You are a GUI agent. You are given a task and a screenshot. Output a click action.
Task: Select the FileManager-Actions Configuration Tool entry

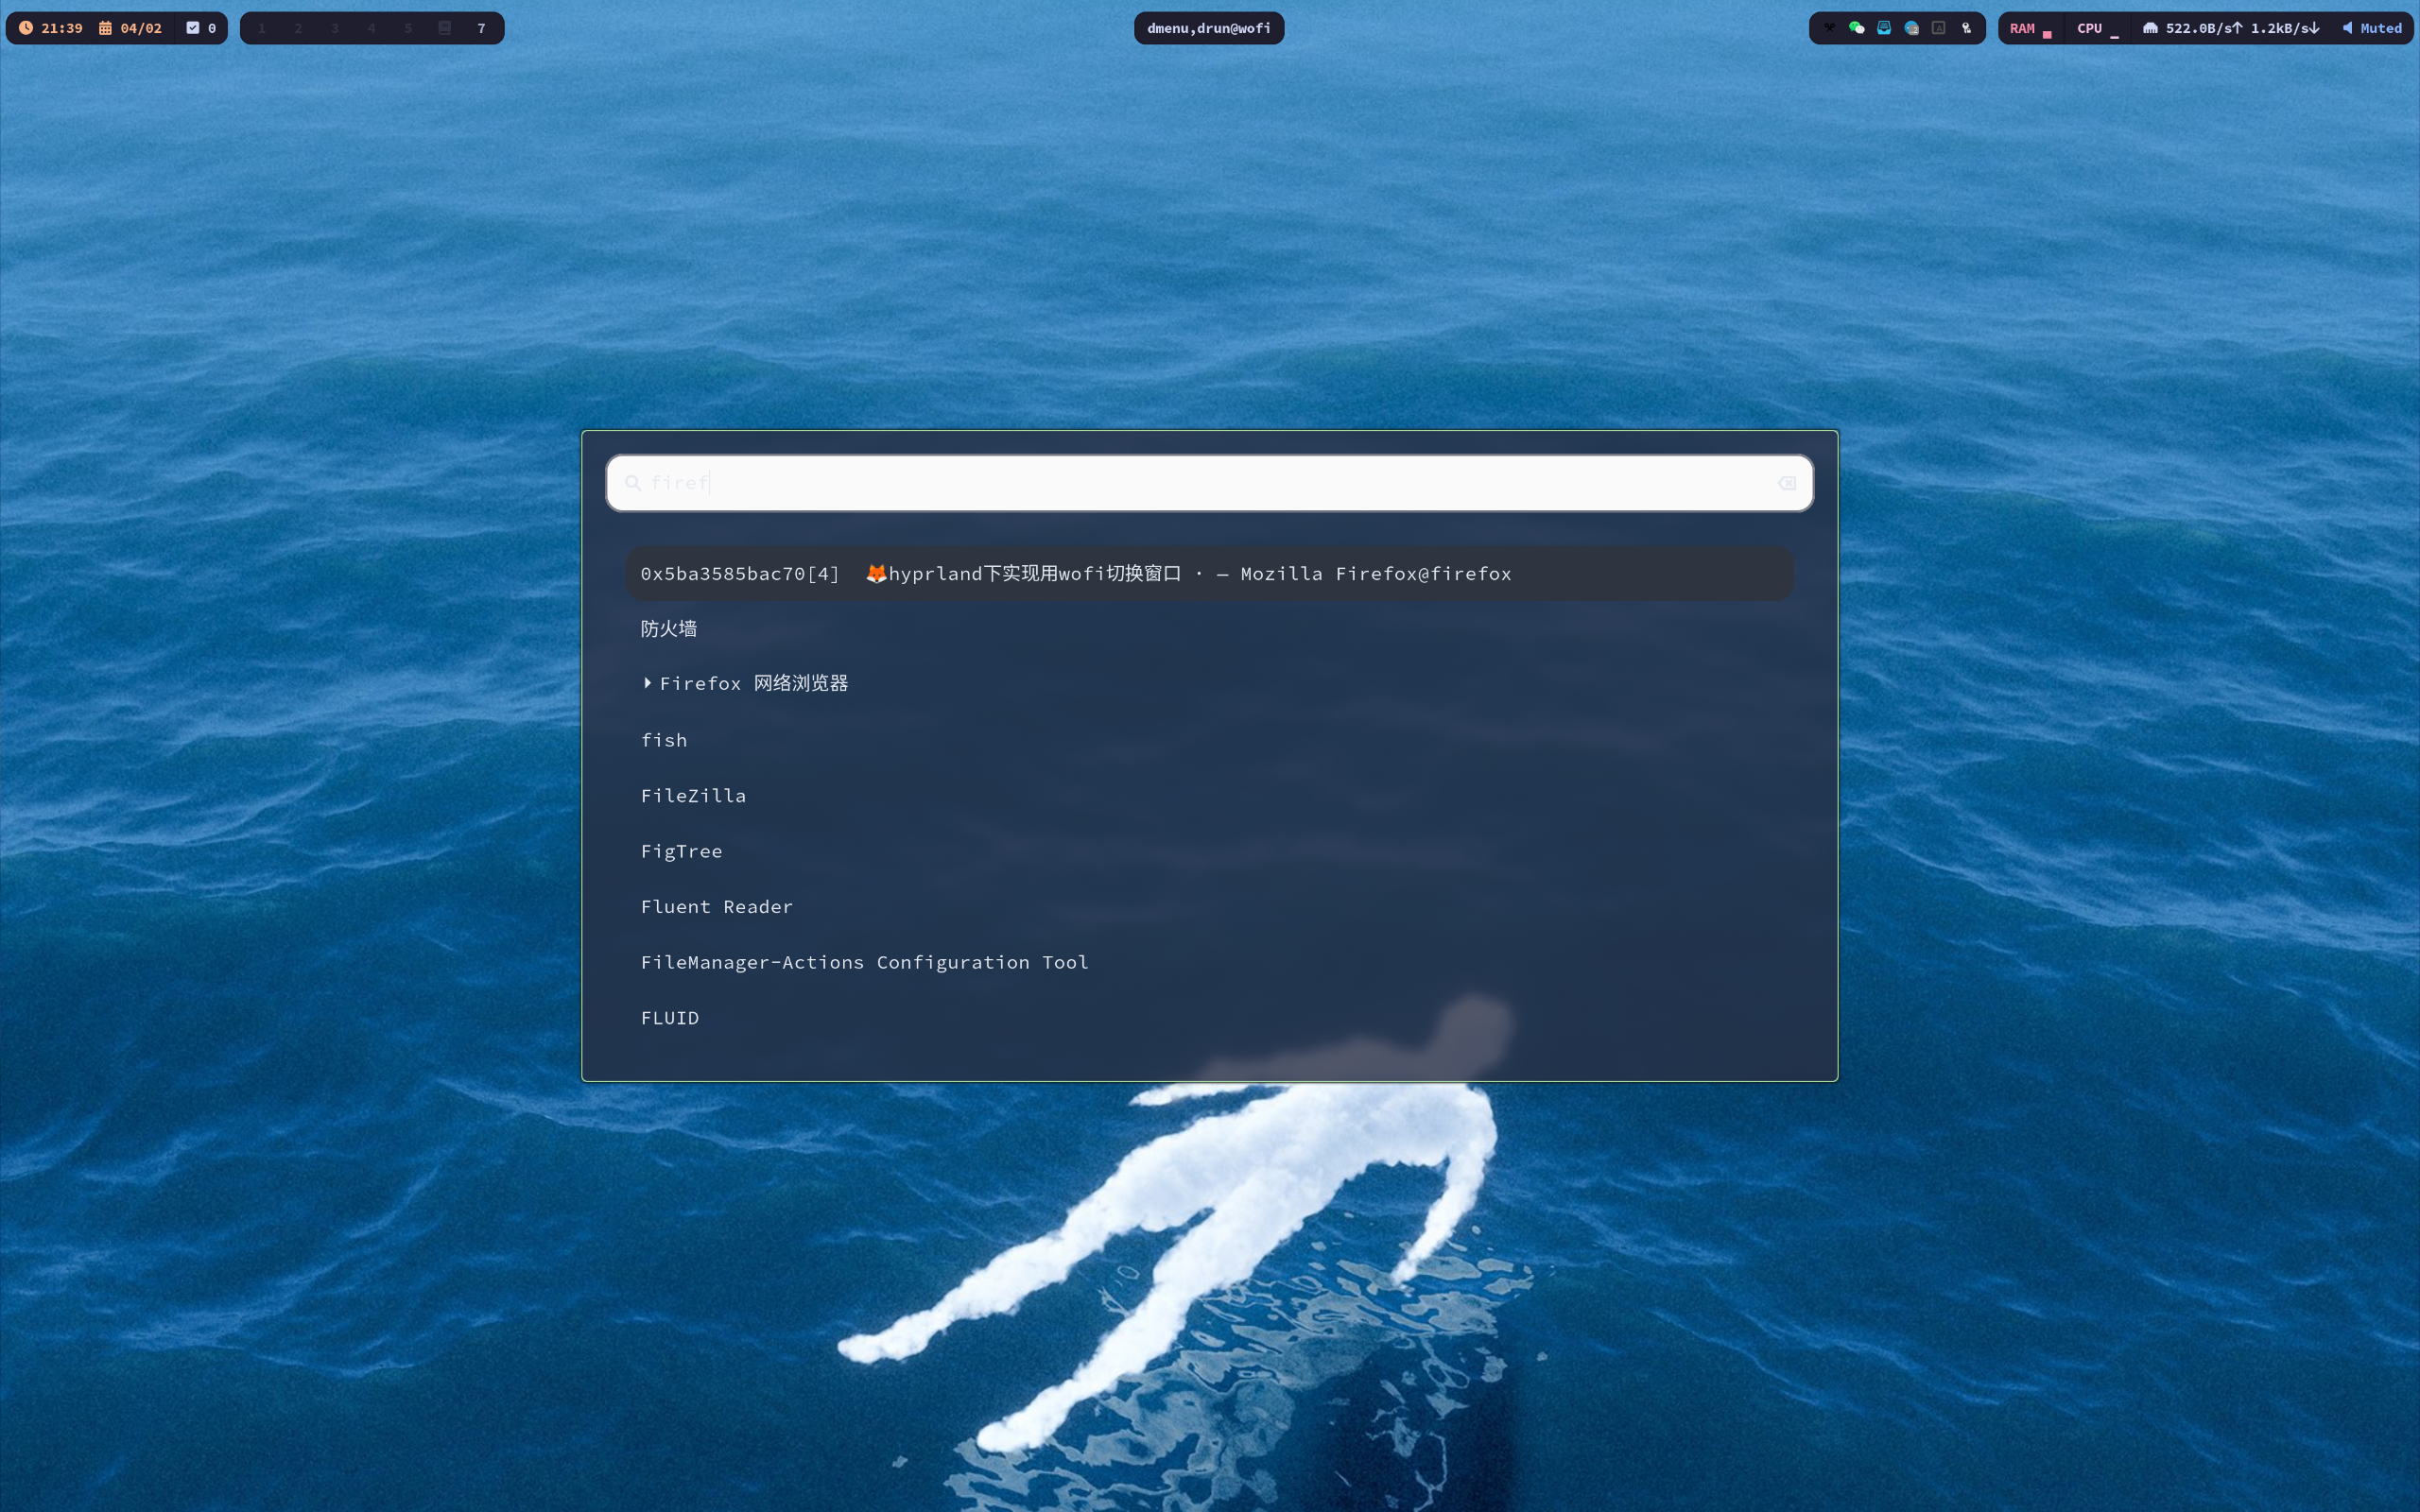pos(864,962)
